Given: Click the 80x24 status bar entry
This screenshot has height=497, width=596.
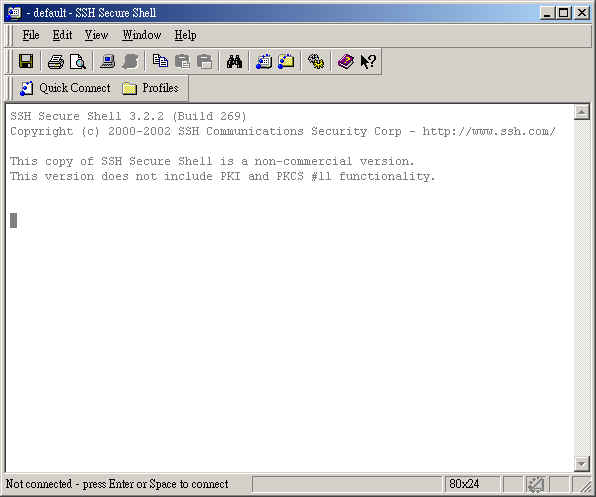Looking at the screenshot, I should (464, 484).
